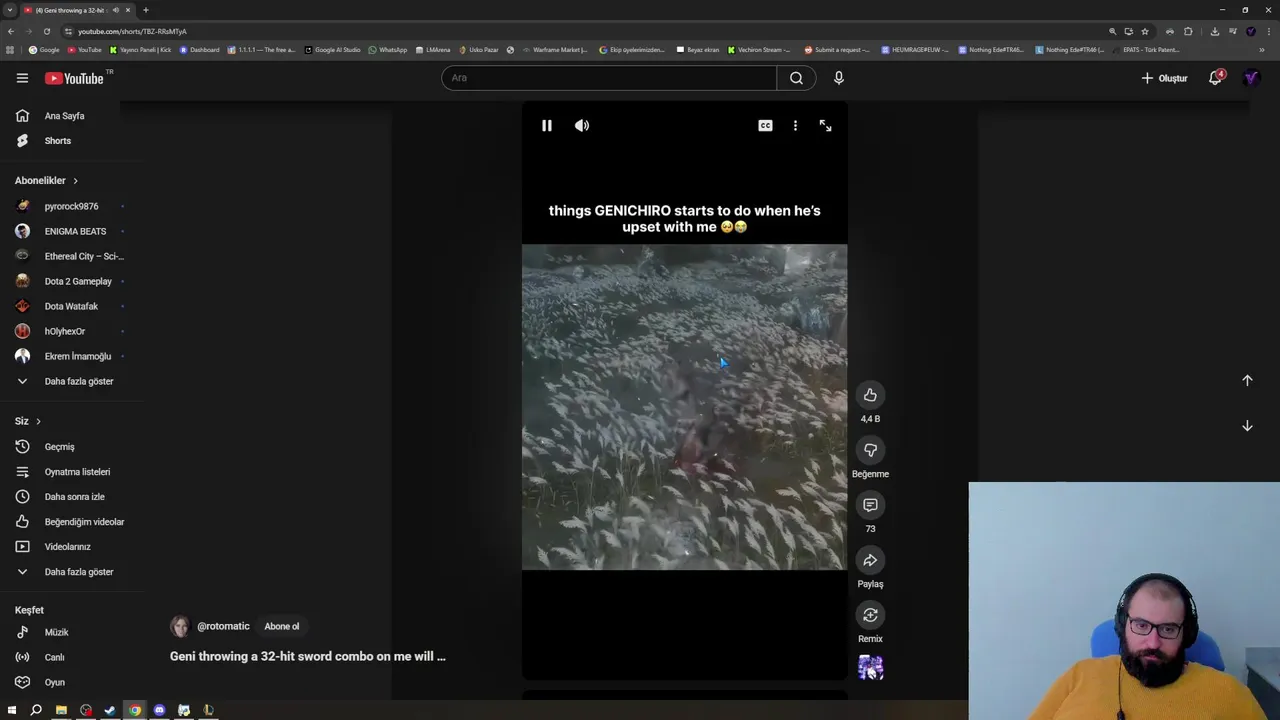Open the Dota Watafak subscription
The image size is (1280, 720).
point(70,306)
